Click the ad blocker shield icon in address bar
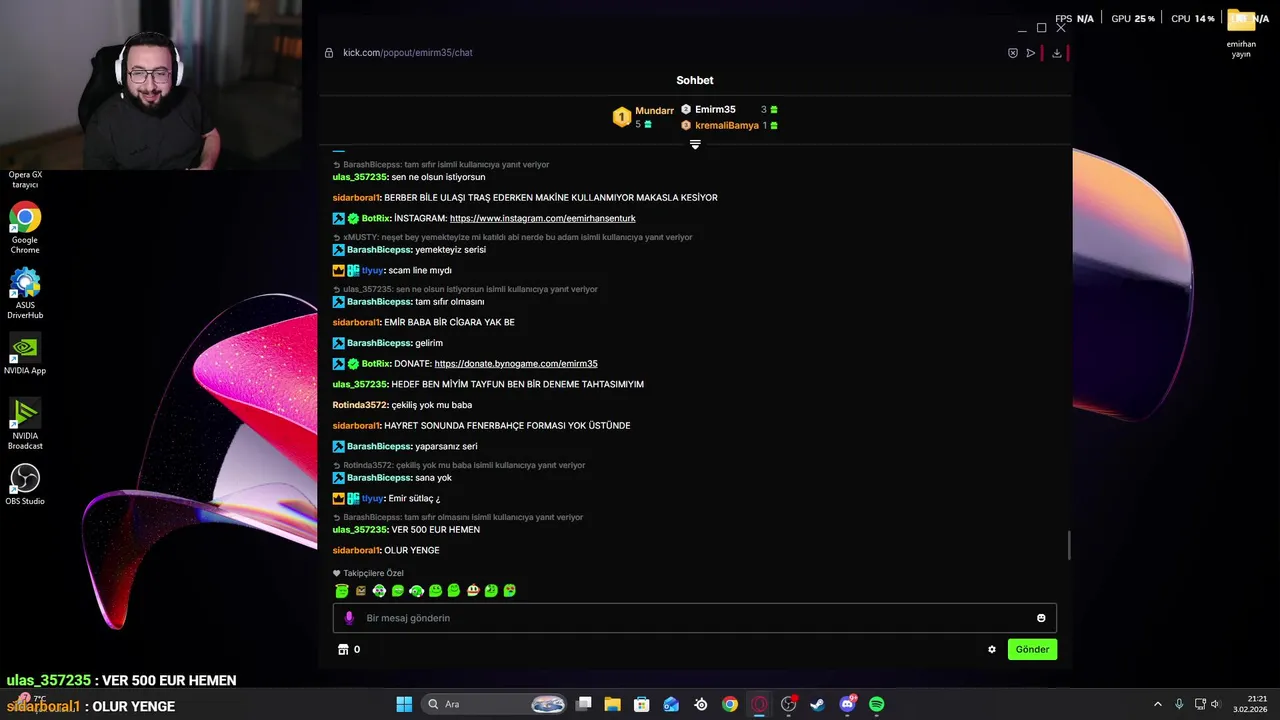The height and width of the screenshot is (720, 1280). (x=1012, y=53)
